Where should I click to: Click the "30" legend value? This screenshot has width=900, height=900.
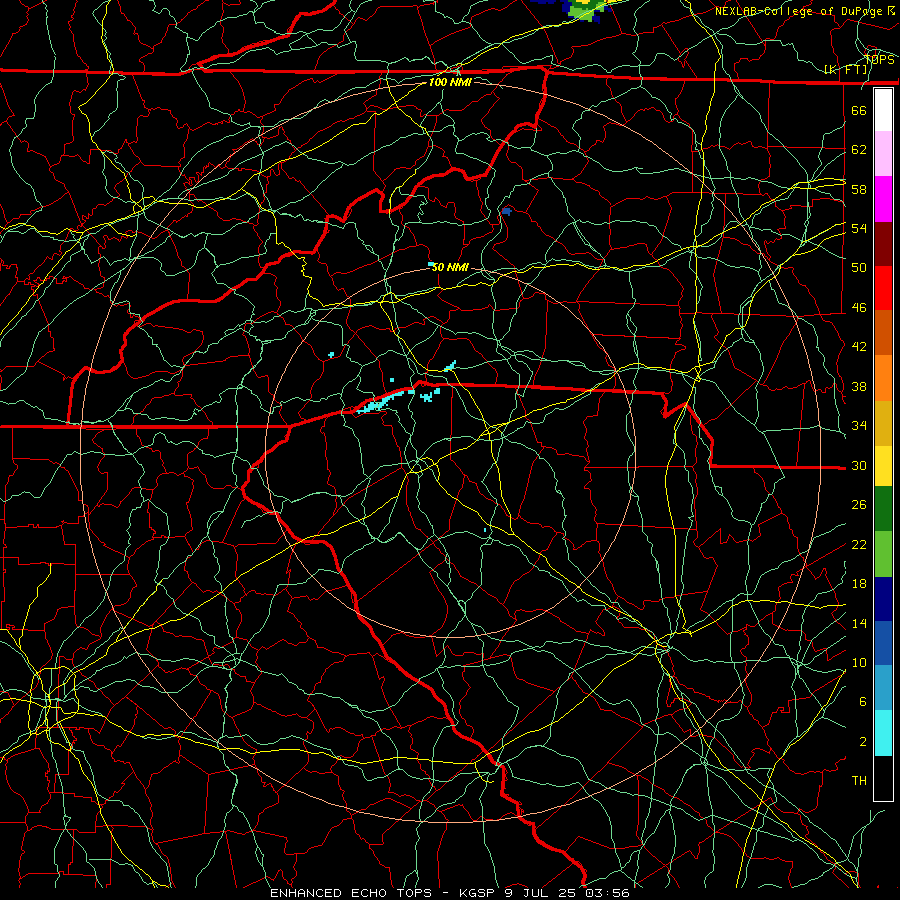(x=859, y=465)
